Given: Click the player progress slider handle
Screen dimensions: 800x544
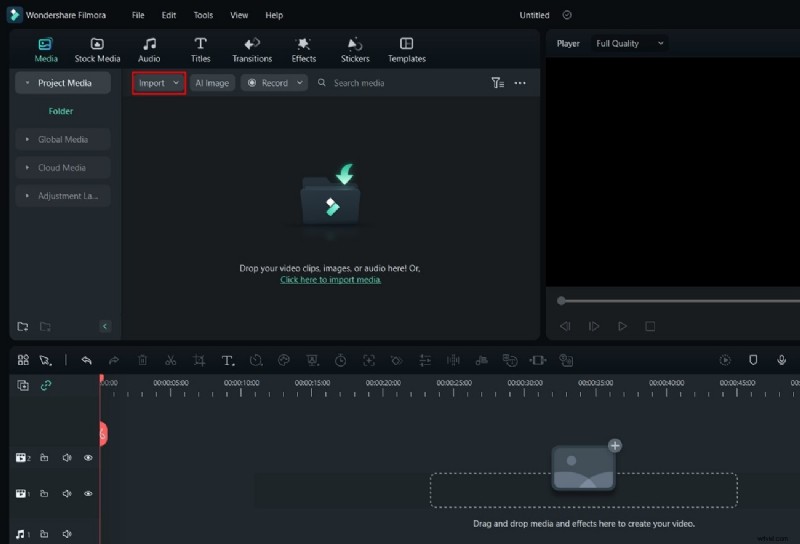Looking at the screenshot, I should [561, 301].
